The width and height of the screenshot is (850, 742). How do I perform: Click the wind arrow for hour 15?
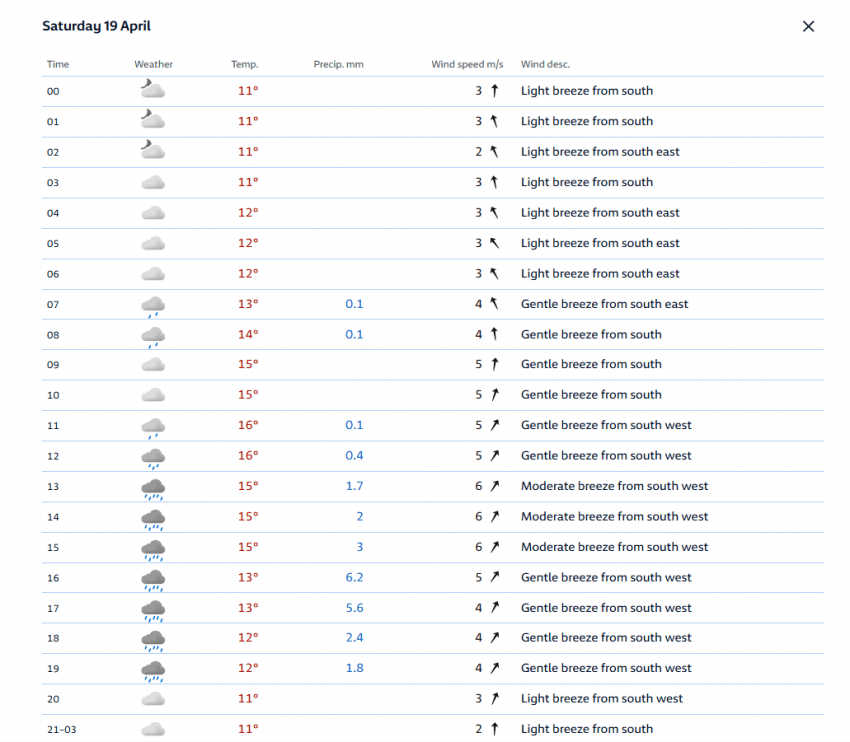pos(493,547)
